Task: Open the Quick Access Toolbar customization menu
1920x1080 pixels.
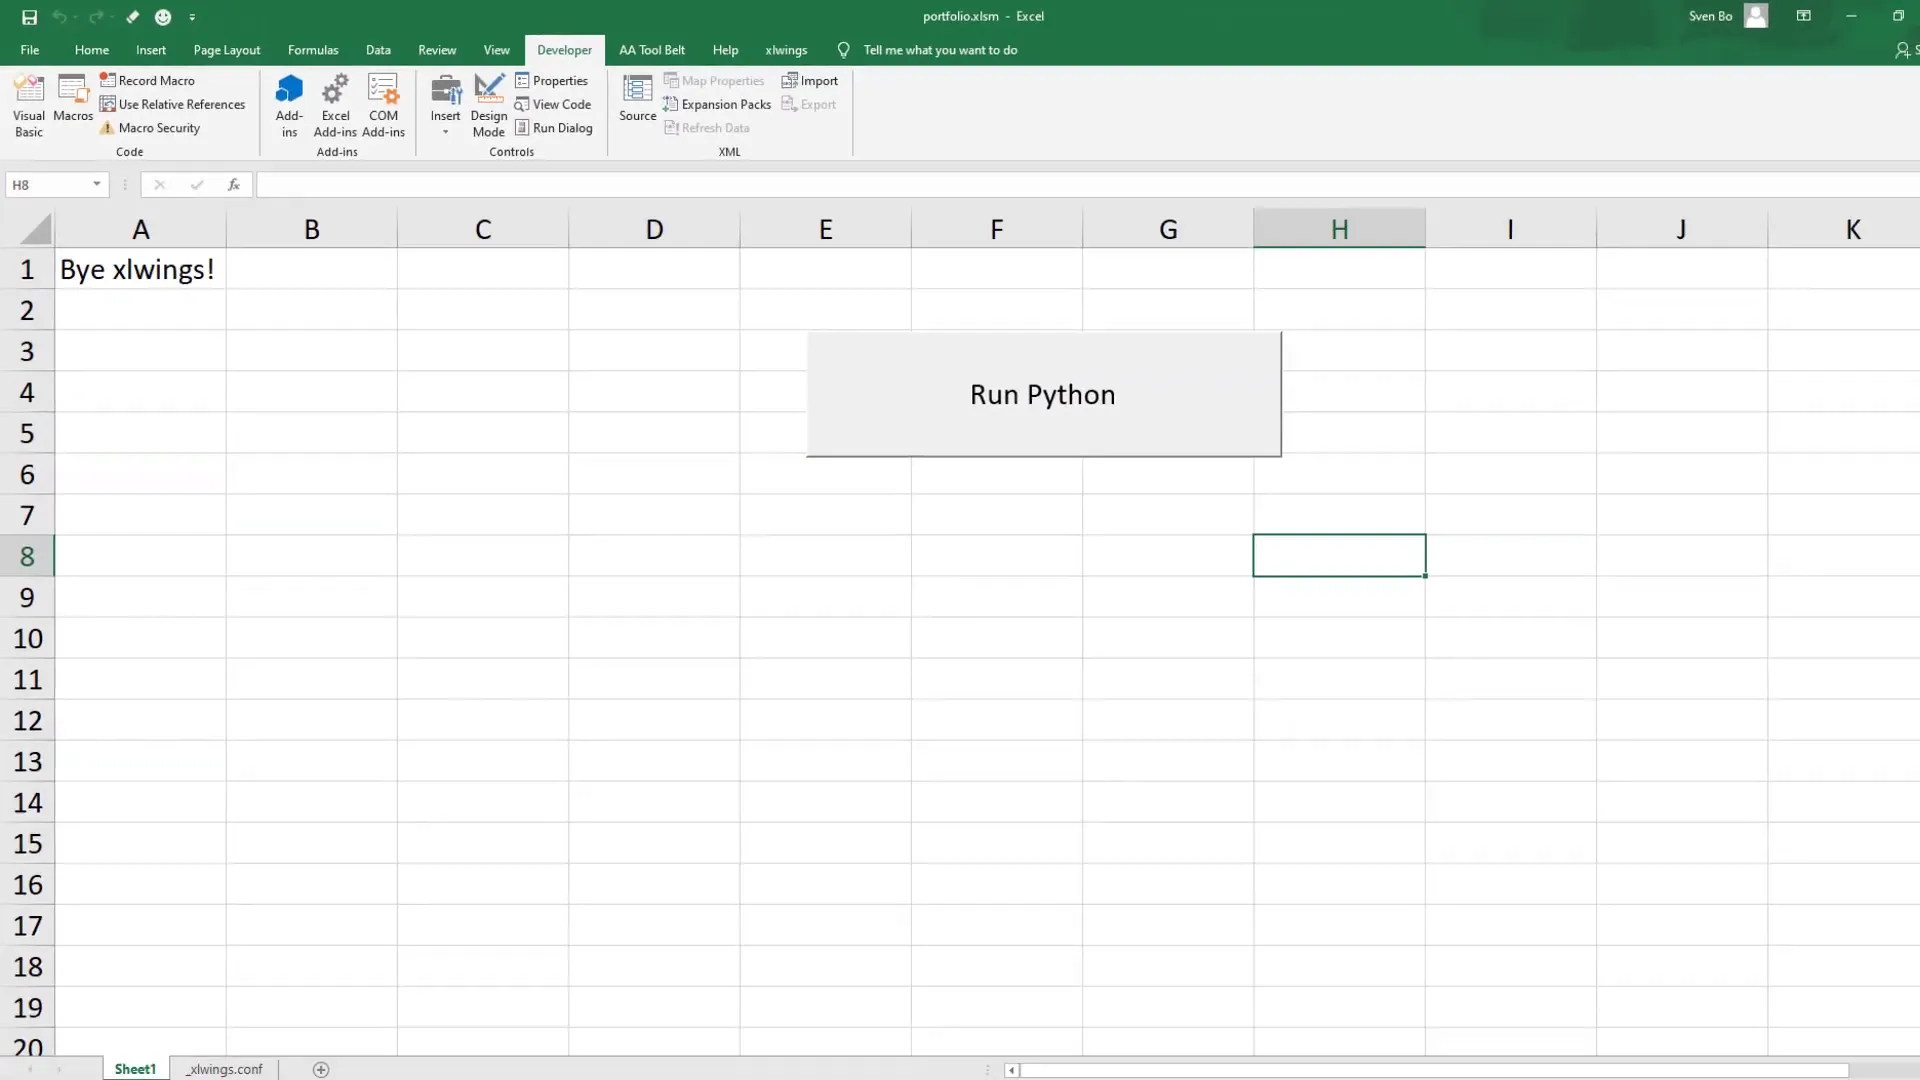Action: pos(192,16)
